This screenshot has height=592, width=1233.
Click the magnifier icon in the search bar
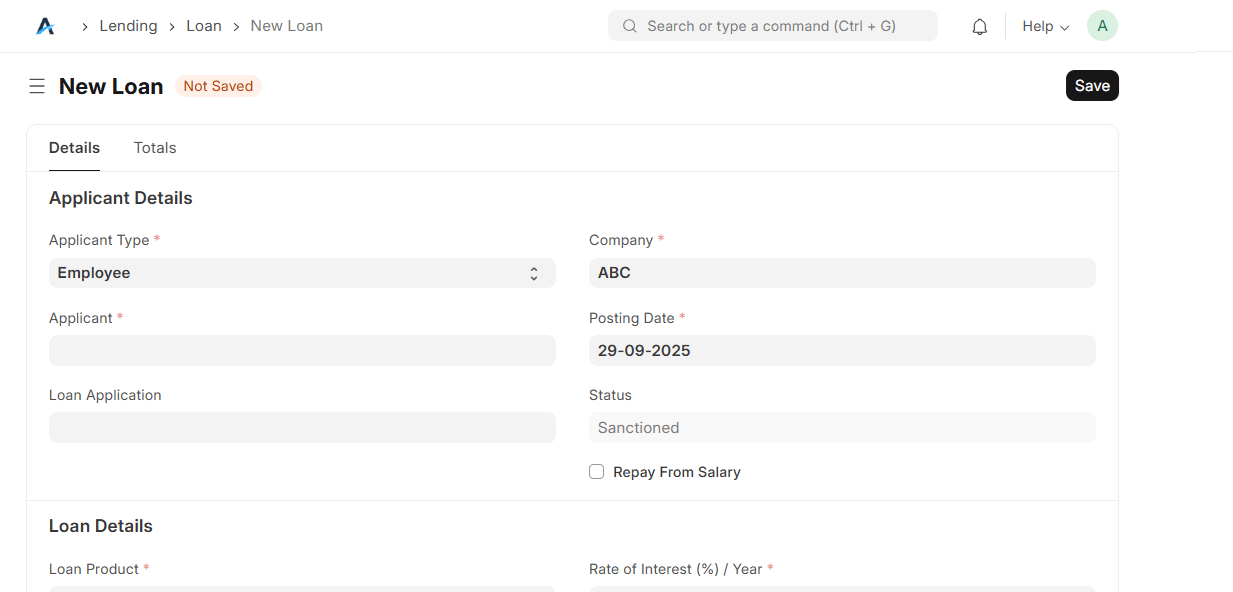[630, 26]
